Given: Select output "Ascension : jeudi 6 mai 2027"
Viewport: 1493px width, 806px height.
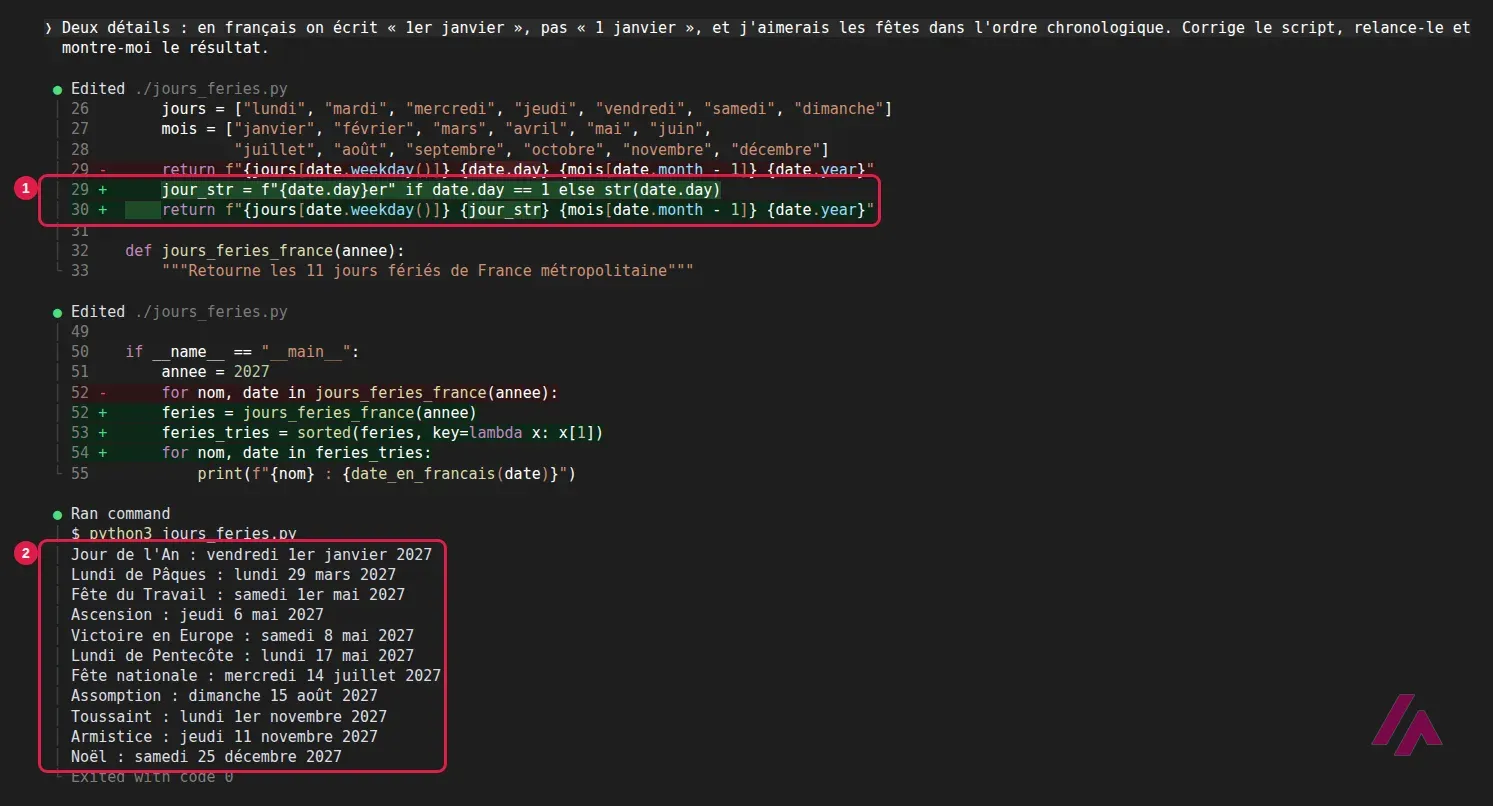Looking at the screenshot, I should pos(197,615).
